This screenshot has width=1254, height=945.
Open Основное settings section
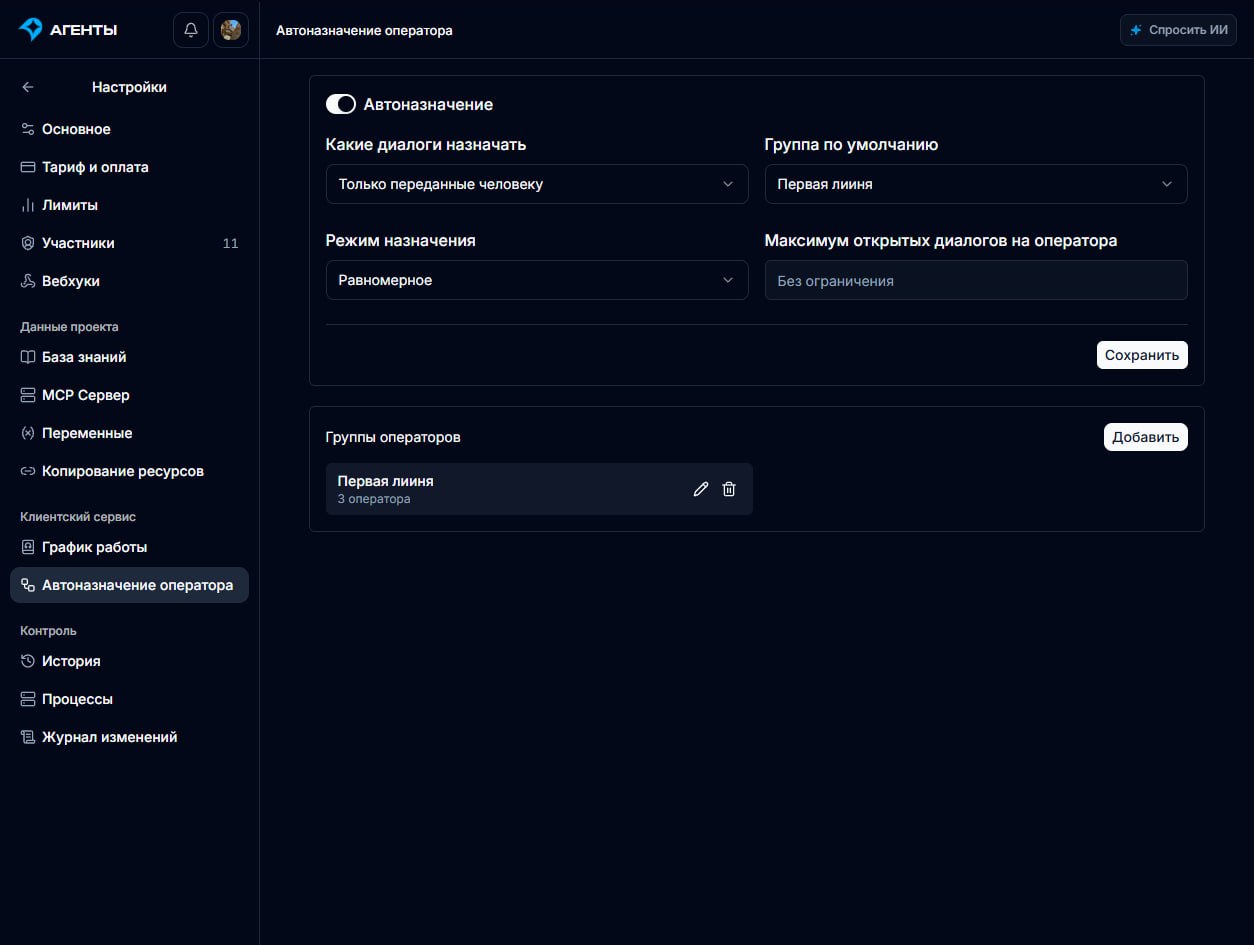pyautogui.click(x=129, y=129)
